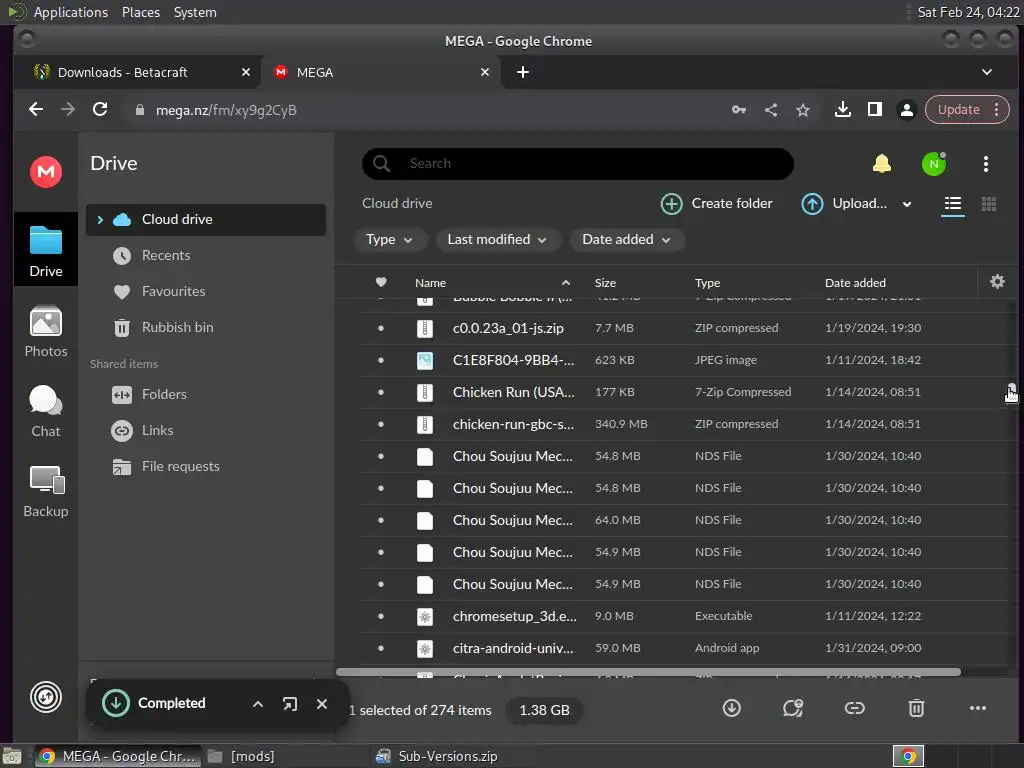Select chicken-run-gbc-s ZIP file
The width and height of the screenshot is (1024, 768).
click(684, 424)
